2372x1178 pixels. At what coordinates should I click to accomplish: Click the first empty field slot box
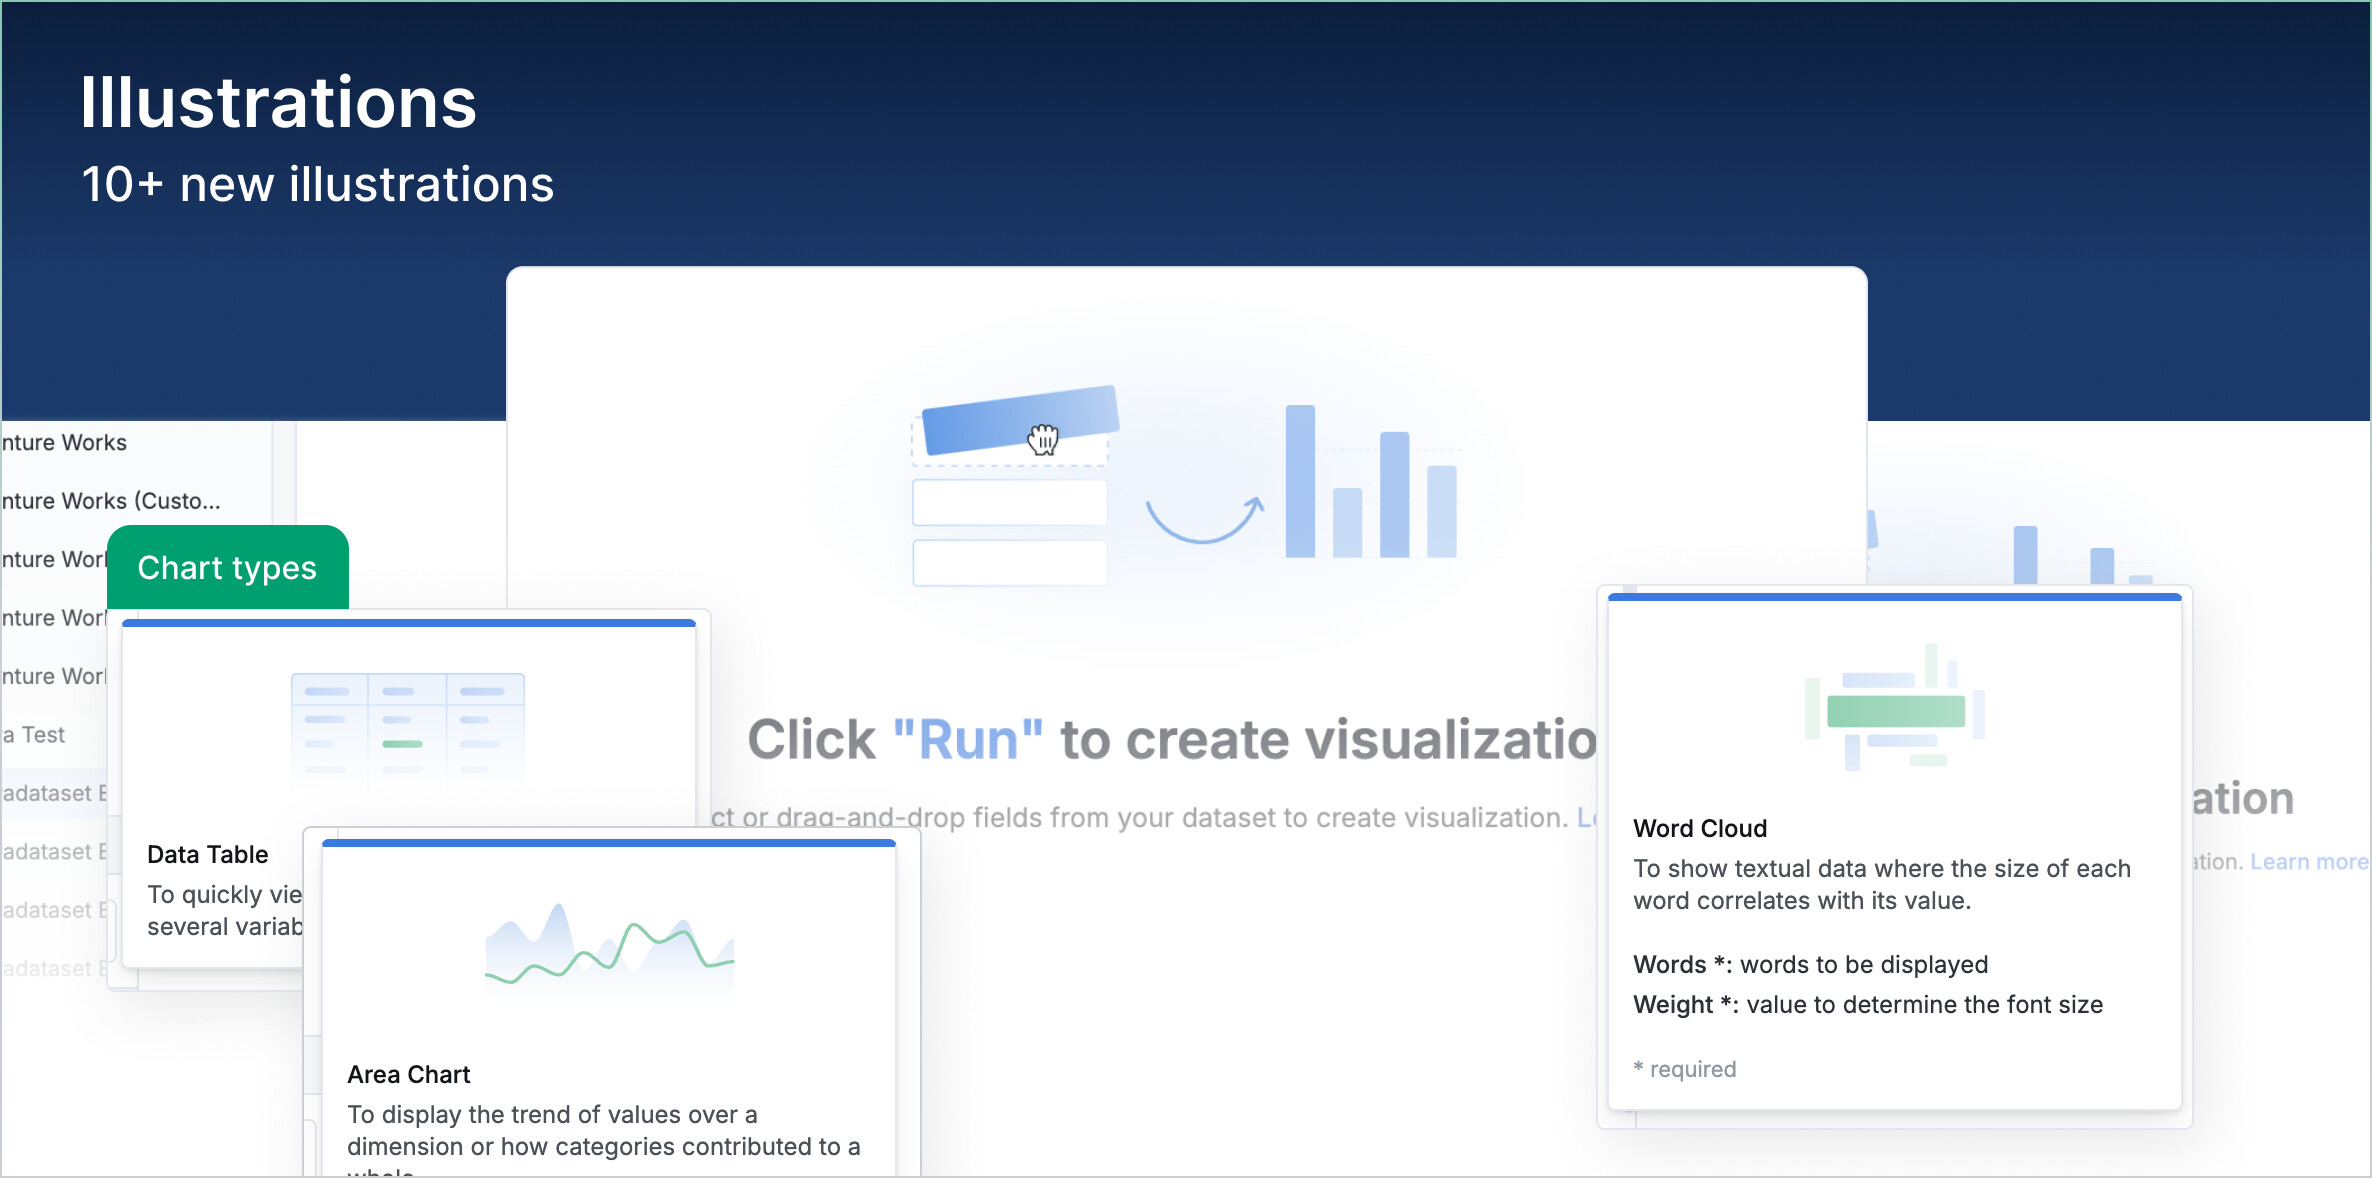[1009, 503]
